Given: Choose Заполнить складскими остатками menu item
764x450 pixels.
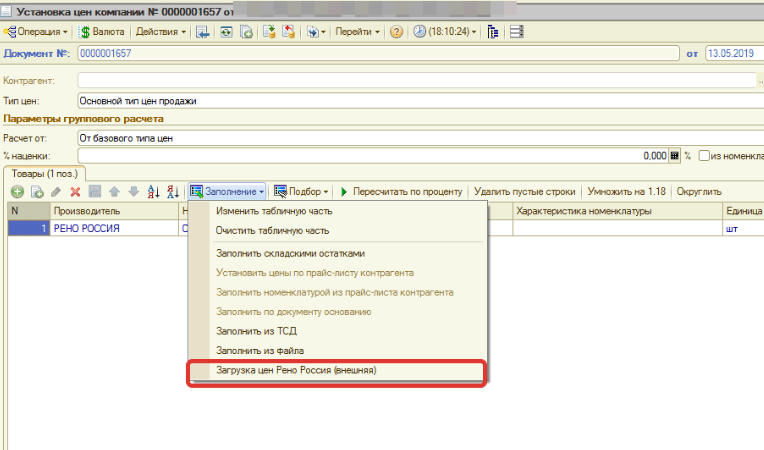Looking at the screenshot, I should [338, 253].
